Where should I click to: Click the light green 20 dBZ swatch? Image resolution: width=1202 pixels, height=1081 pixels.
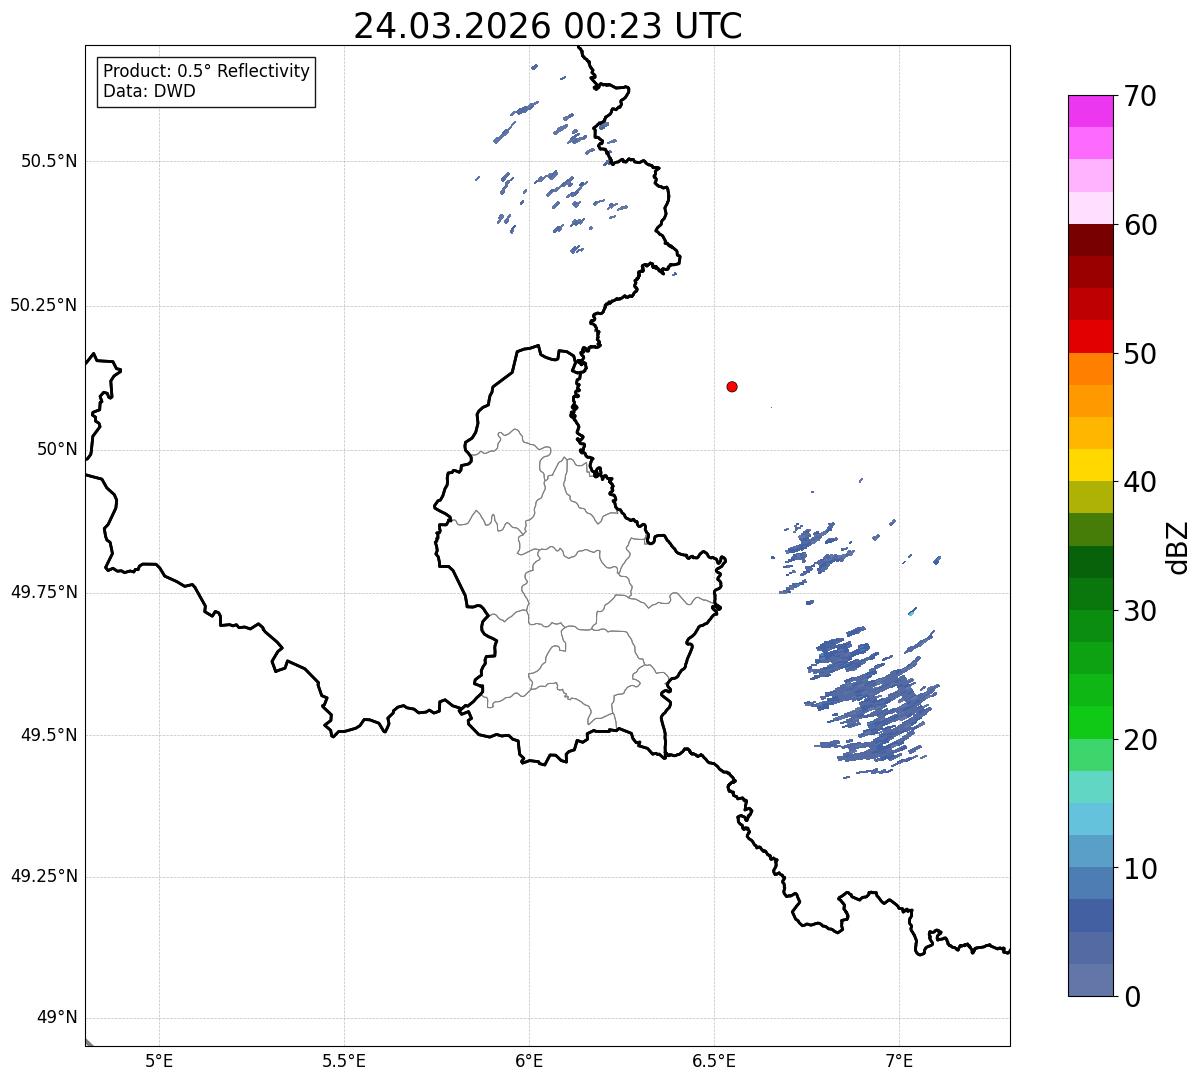[1090, 754]
